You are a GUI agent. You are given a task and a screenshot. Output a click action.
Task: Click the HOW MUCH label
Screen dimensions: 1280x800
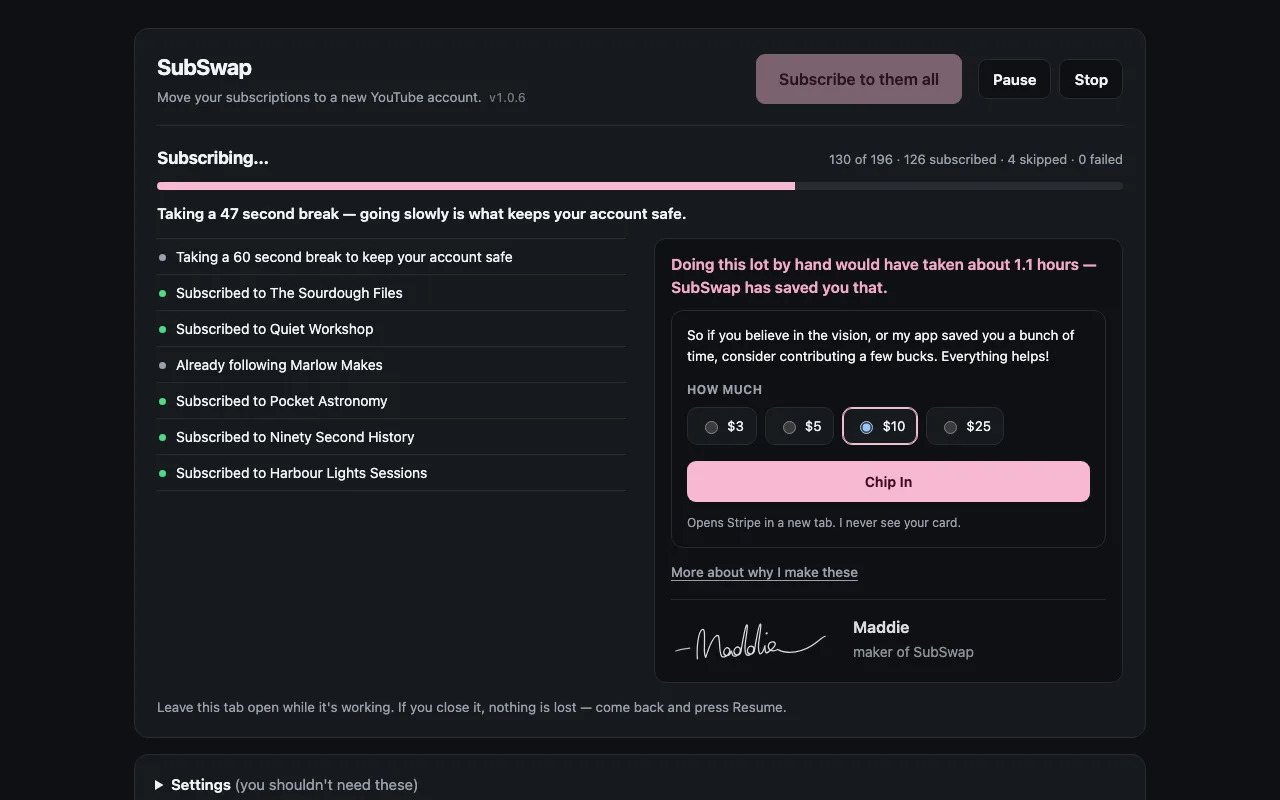tap(724, 390)
